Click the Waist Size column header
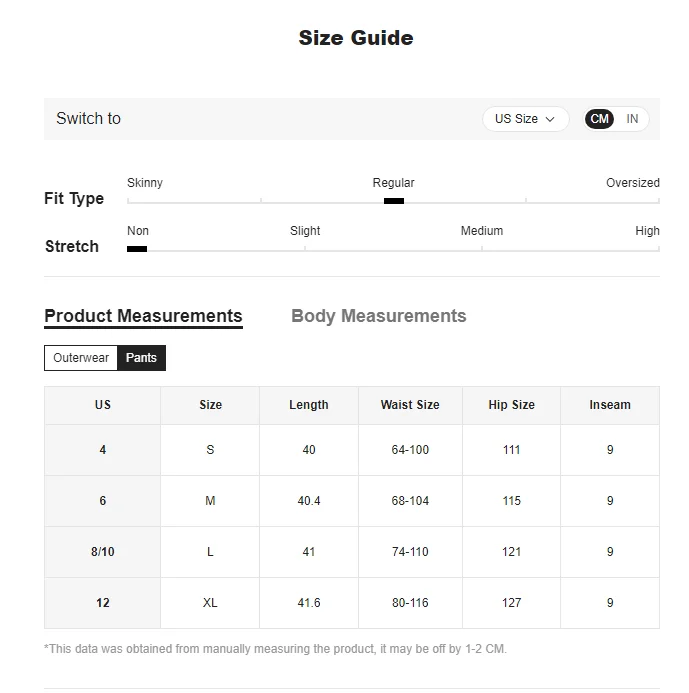 410,405
